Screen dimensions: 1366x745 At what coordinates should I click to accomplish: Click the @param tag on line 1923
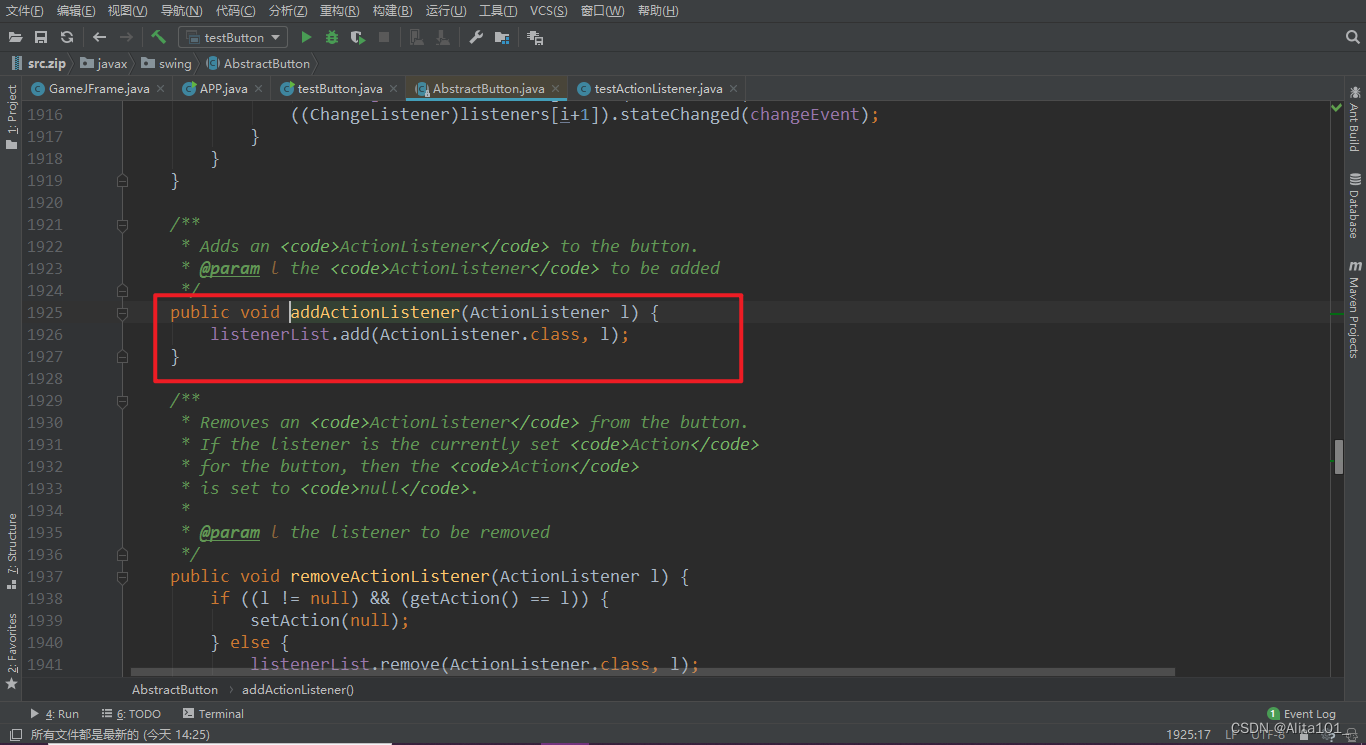click(229, 268)
